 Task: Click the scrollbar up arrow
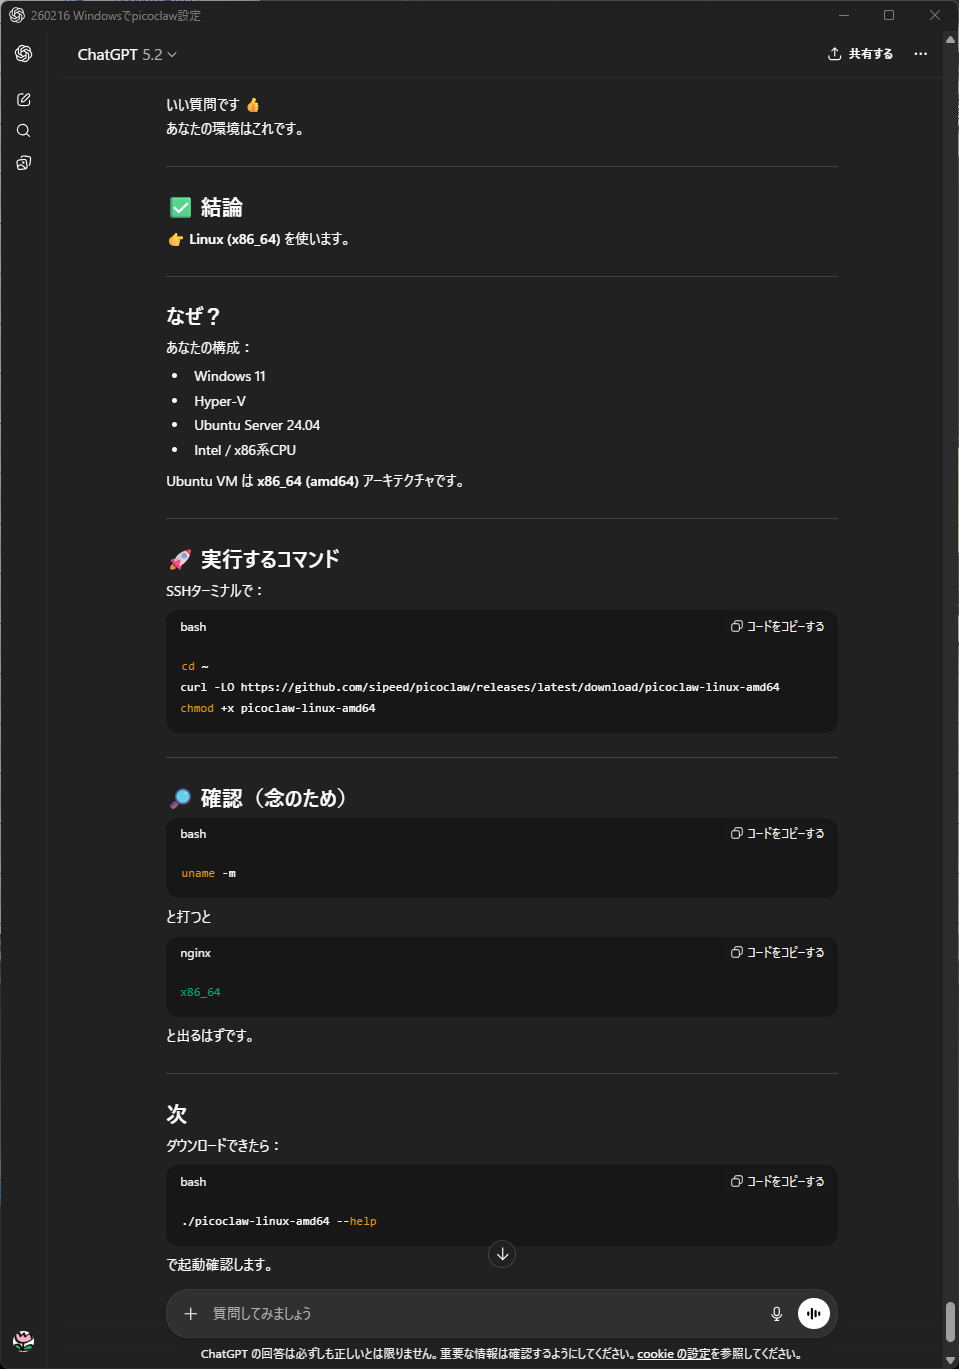click(950, 41)
